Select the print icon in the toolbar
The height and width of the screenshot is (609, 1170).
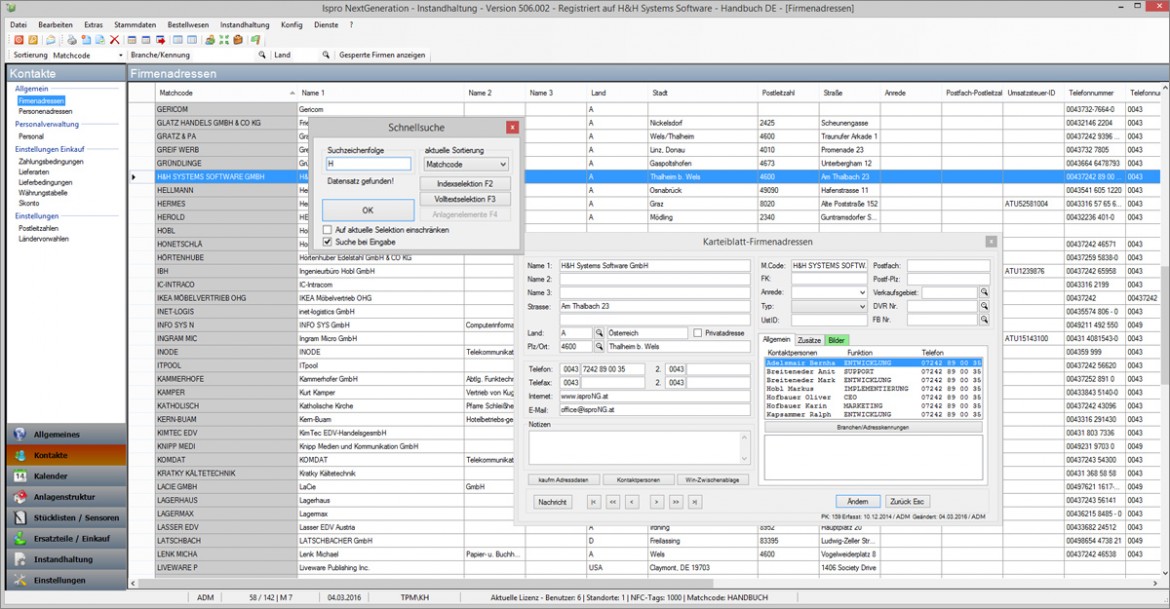[72, 40]
